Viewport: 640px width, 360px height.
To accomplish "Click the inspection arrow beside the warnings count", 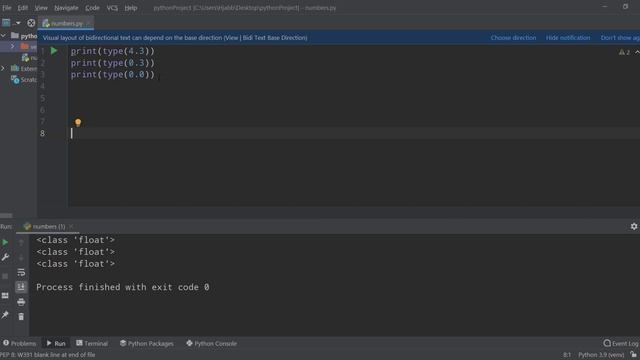I will (x=637, y=52).
